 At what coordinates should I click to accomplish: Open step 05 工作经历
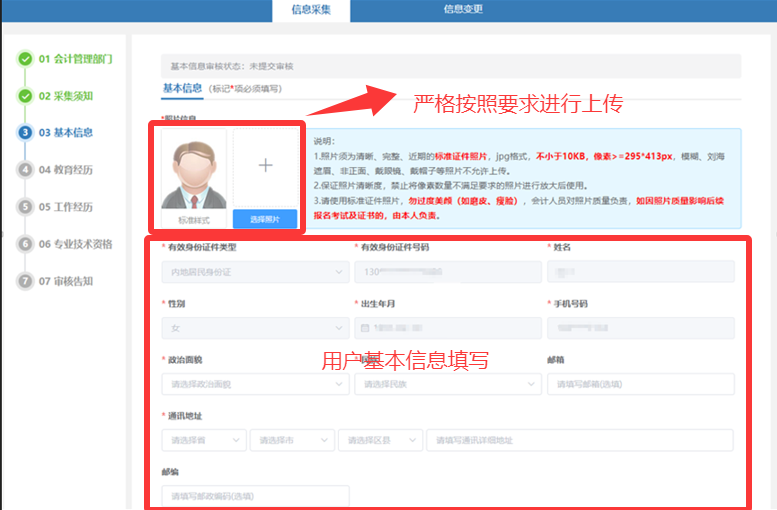point(66,207)
